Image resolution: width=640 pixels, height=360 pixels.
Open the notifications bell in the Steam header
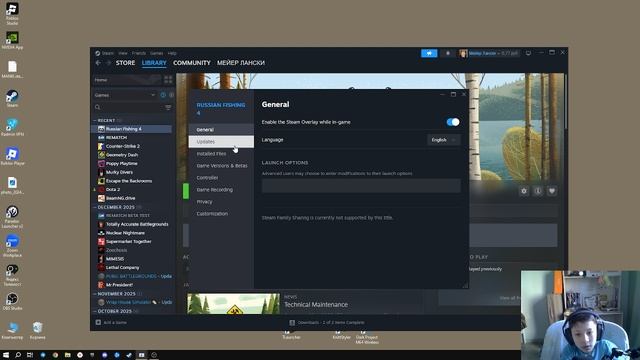[x=448, y=53]
